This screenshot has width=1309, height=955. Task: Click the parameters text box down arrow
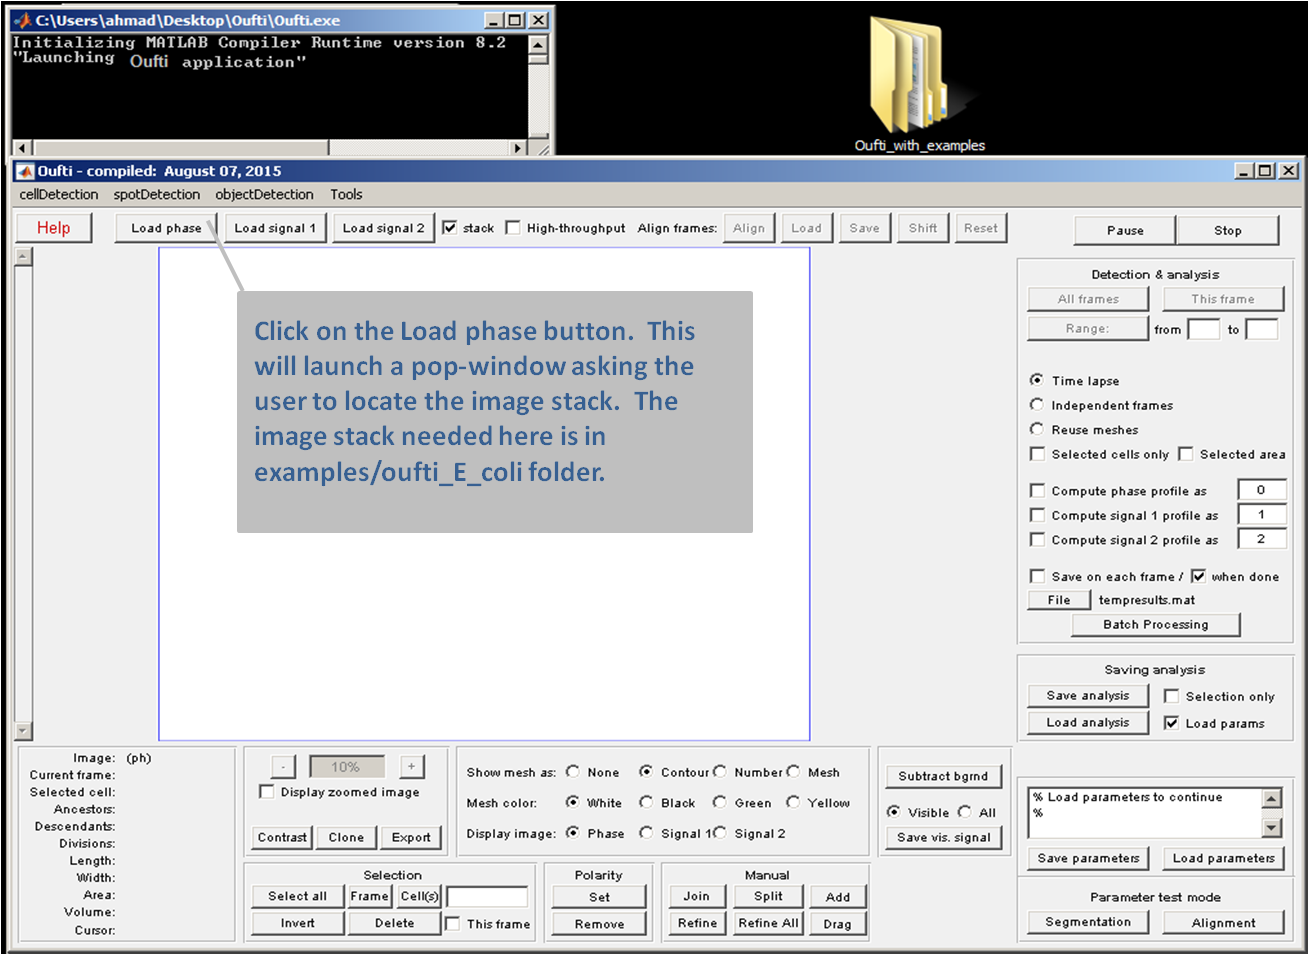point(1272,828)
